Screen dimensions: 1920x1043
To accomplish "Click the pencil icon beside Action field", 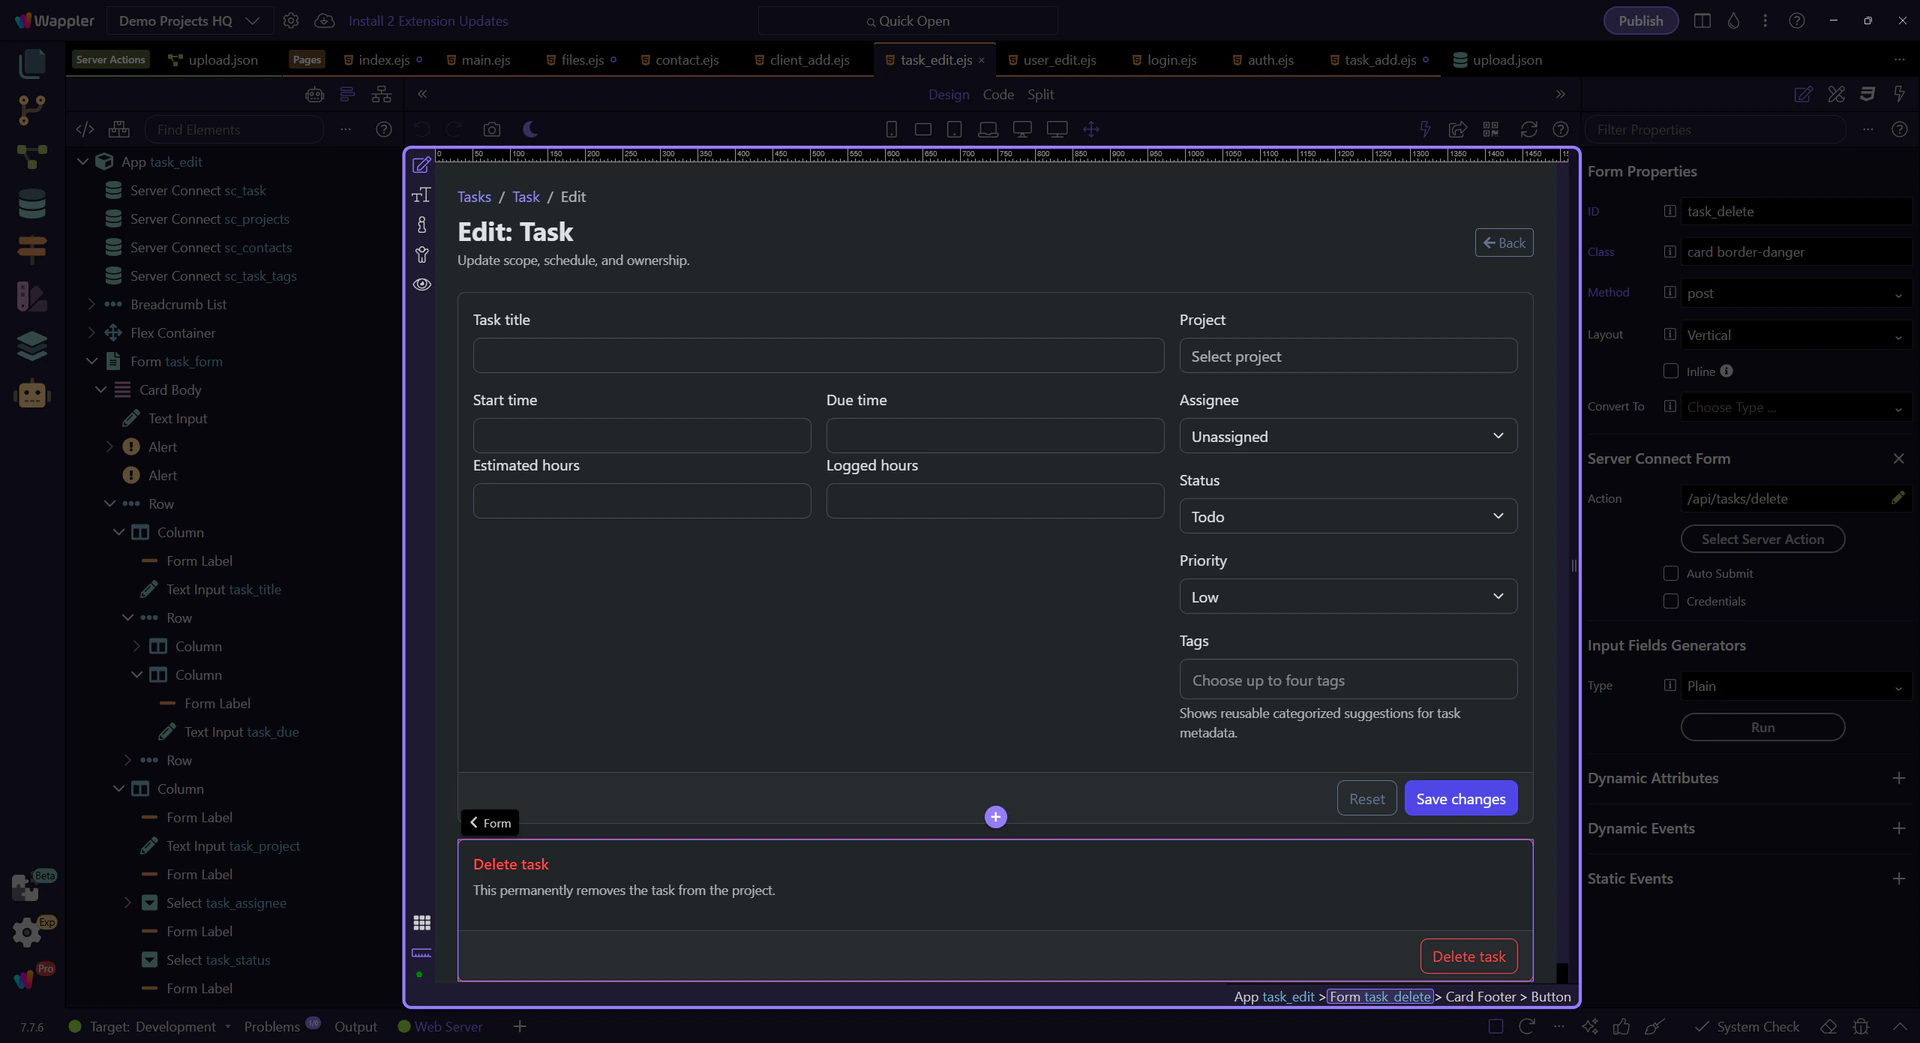I will point(1897,498).
